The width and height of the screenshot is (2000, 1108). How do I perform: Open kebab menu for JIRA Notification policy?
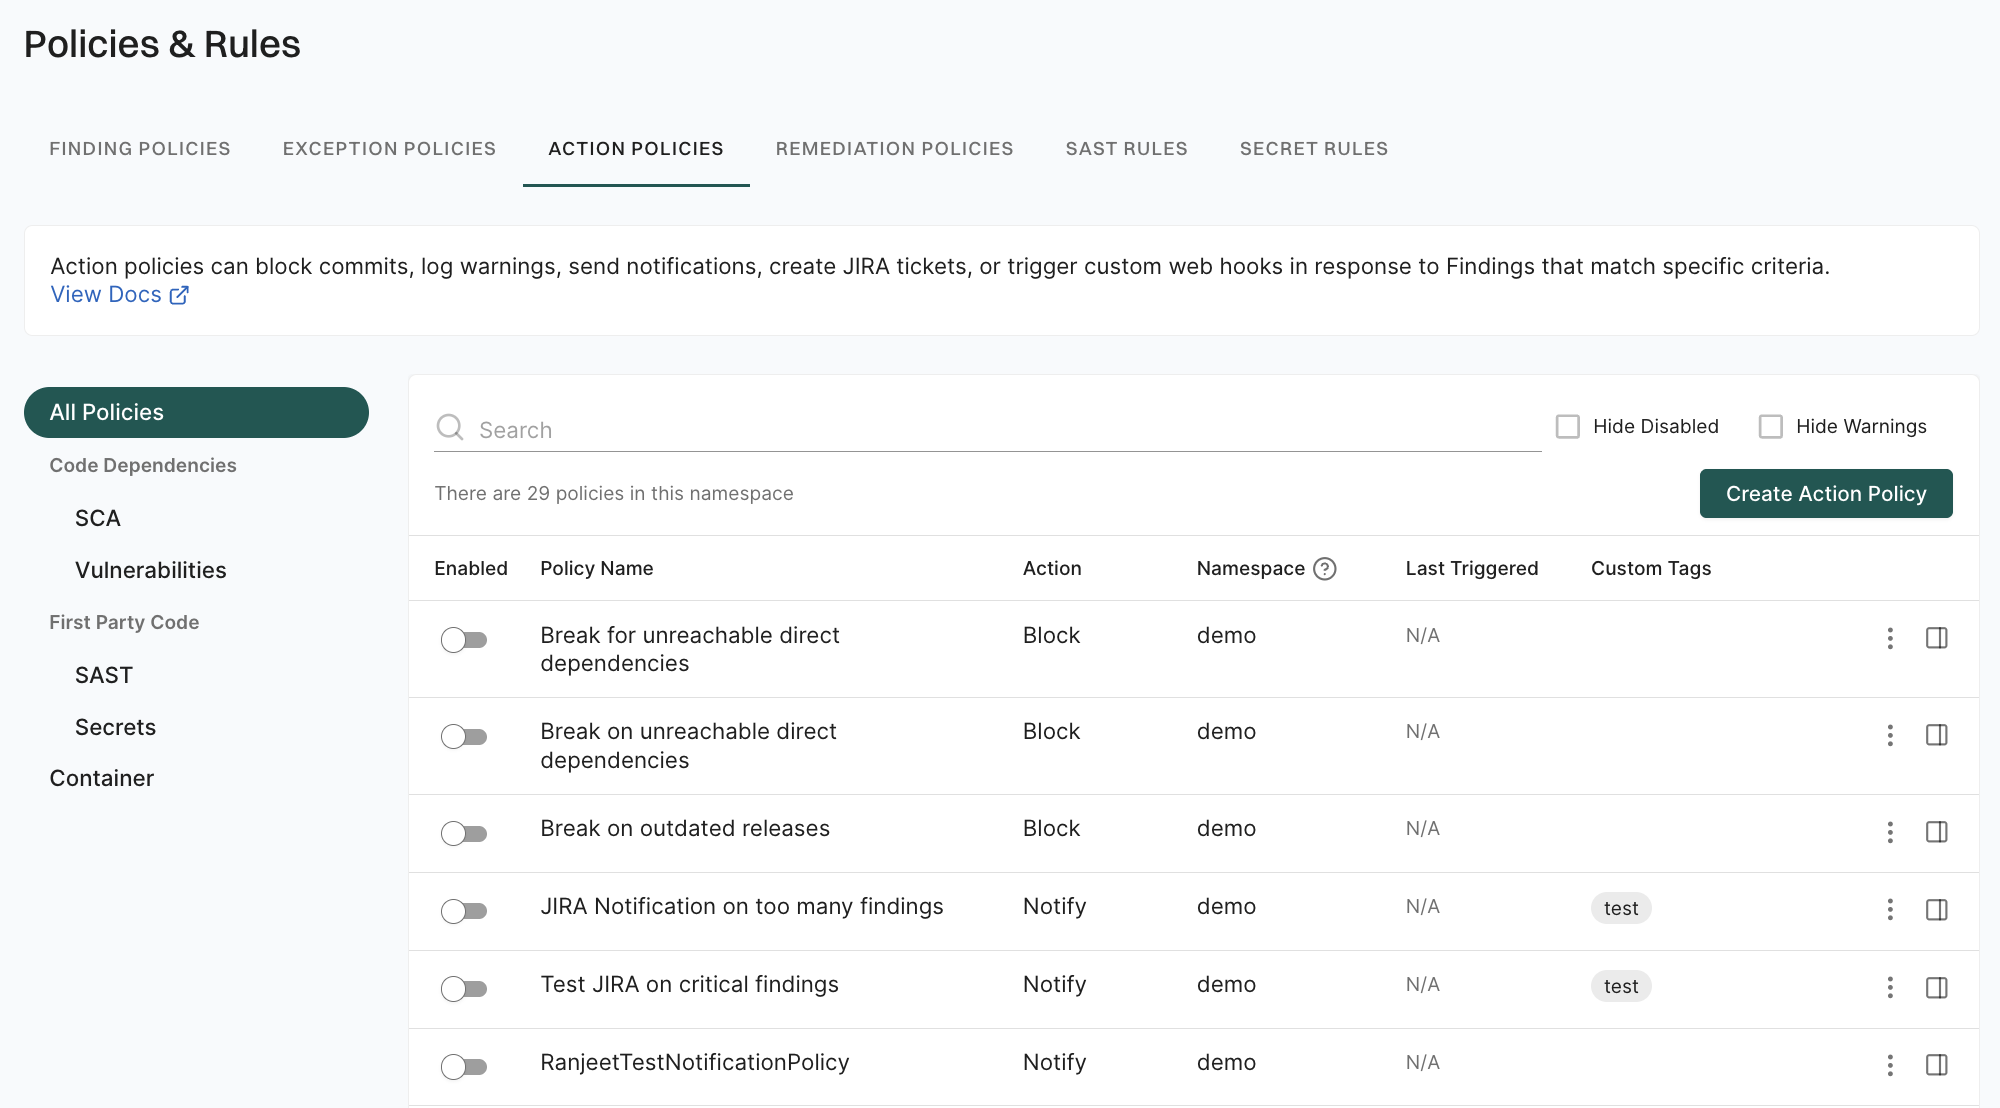coord(1889,909)
